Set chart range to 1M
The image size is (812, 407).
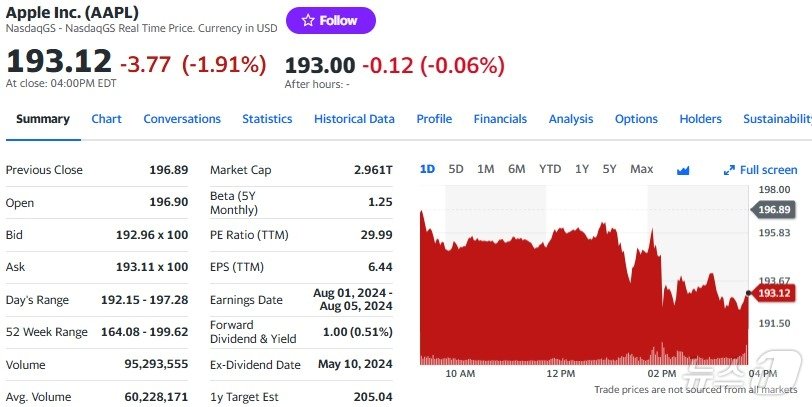(x=486, y=169)
